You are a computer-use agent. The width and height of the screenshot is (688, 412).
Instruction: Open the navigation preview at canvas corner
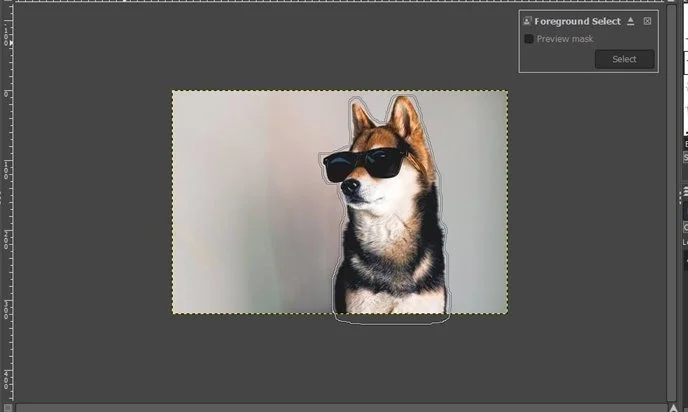point(673,408)
